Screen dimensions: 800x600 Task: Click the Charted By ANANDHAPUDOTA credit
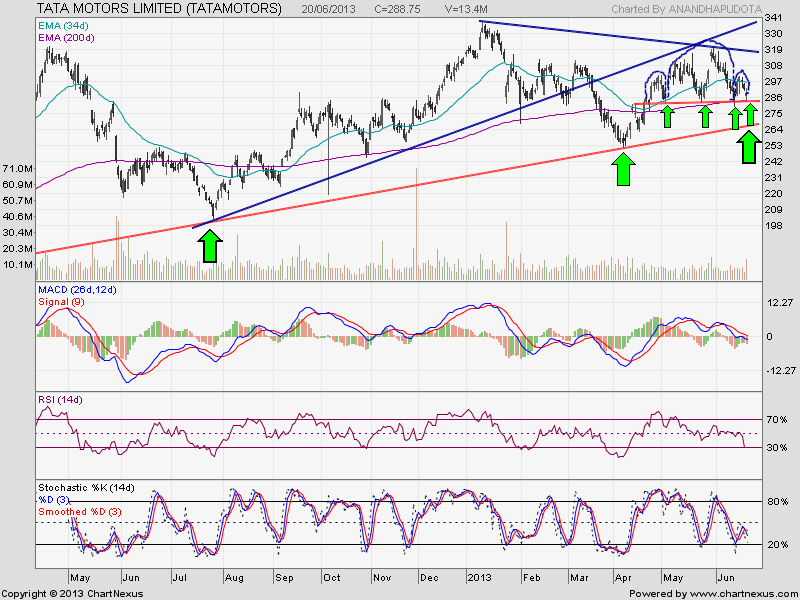tap(686, 9)
